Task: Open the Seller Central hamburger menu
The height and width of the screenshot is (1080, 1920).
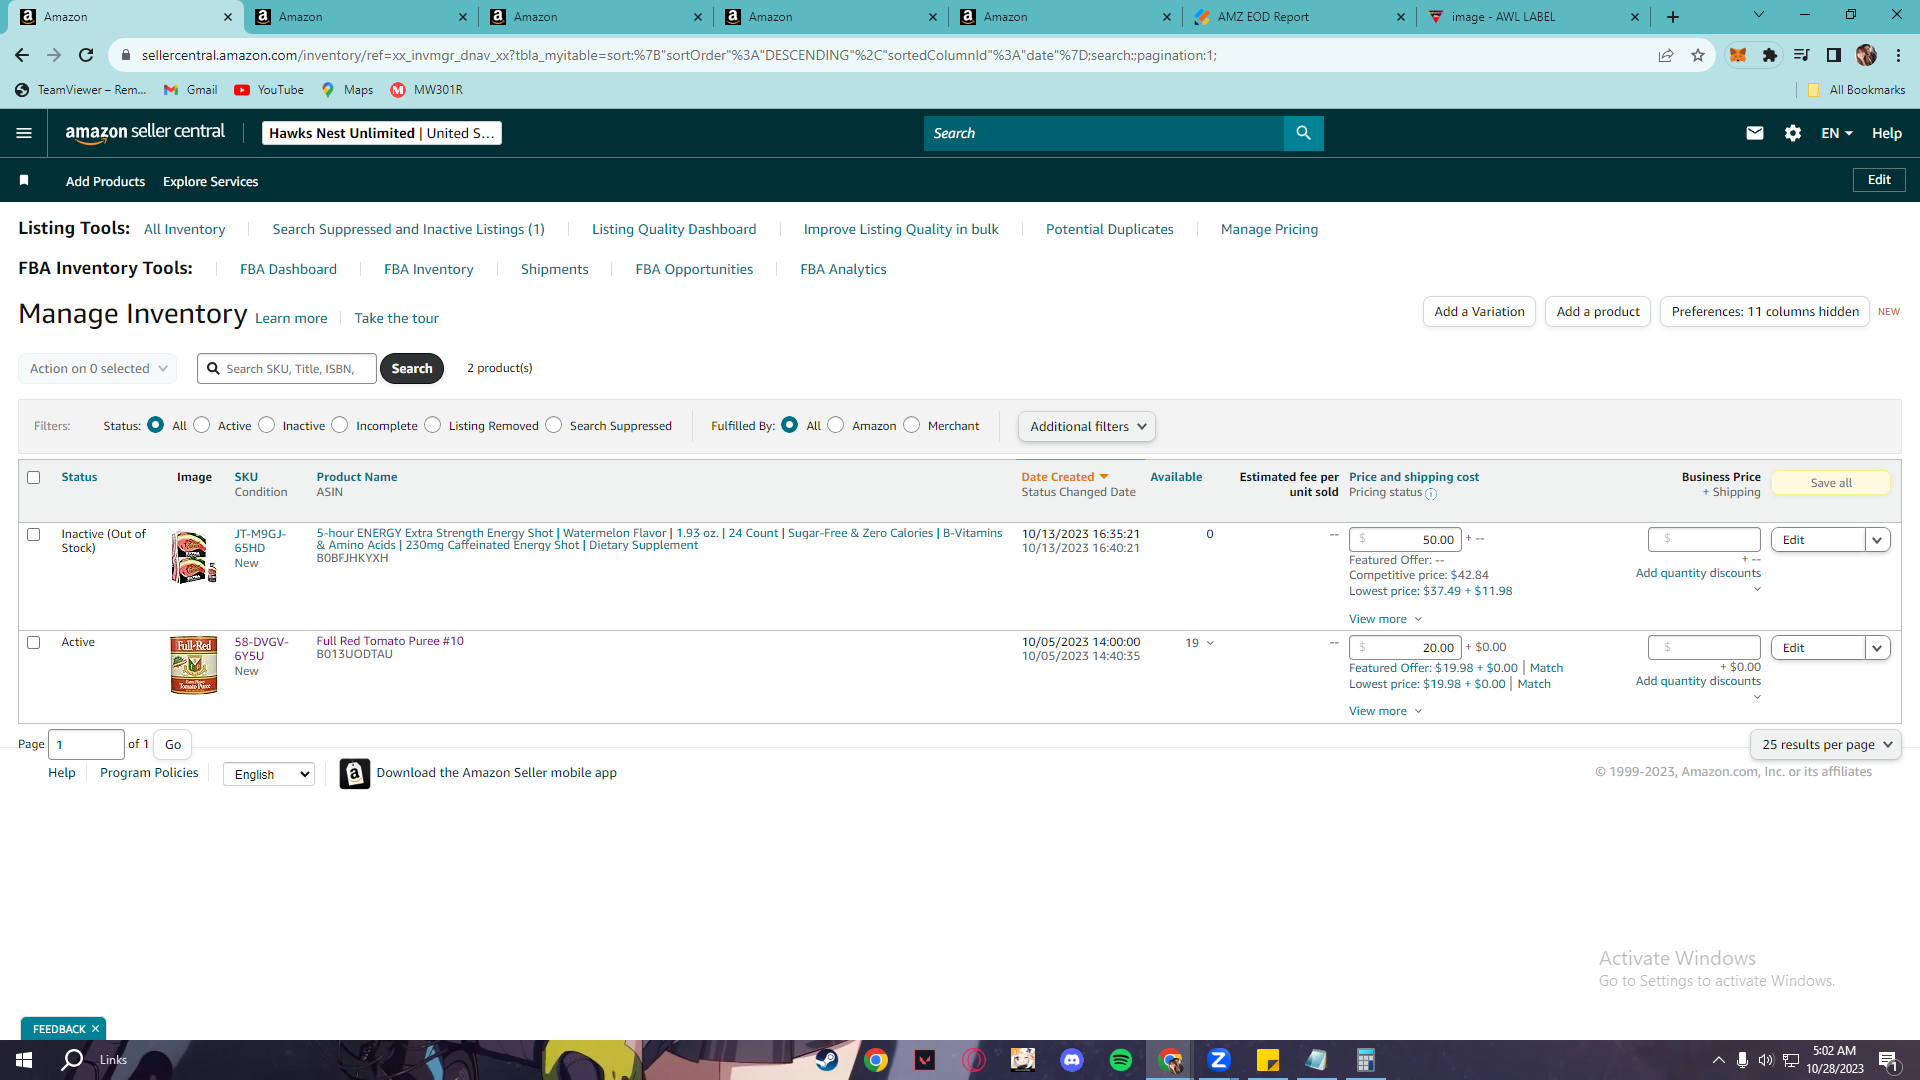Action: tap(24, 133)
